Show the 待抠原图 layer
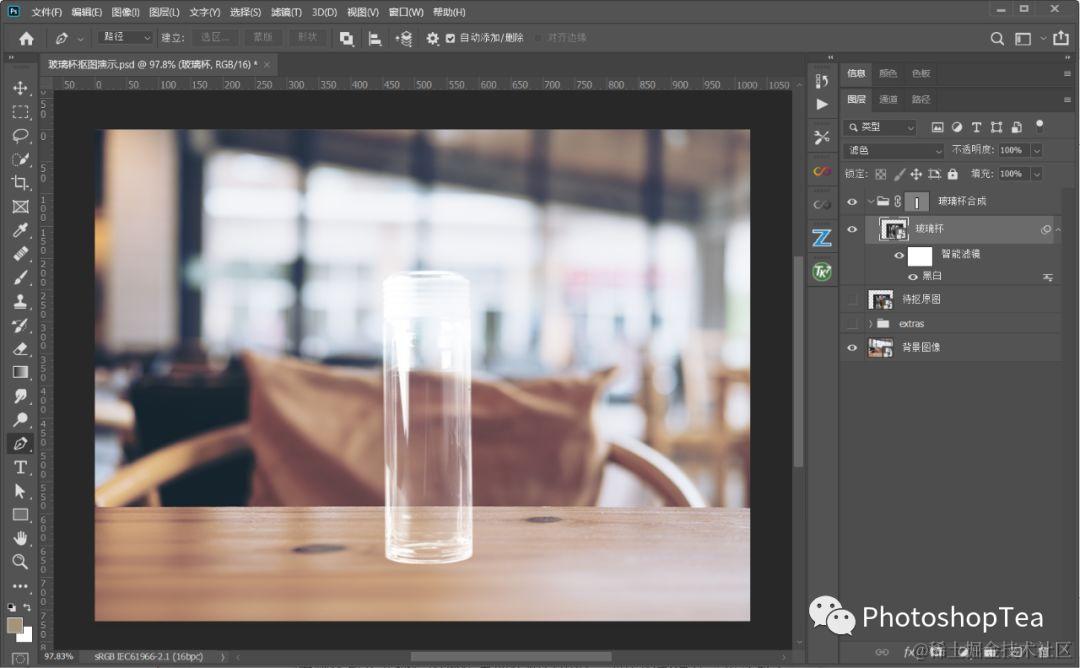The width and height of the screenshot is (1080, 668). click(852, 300)
